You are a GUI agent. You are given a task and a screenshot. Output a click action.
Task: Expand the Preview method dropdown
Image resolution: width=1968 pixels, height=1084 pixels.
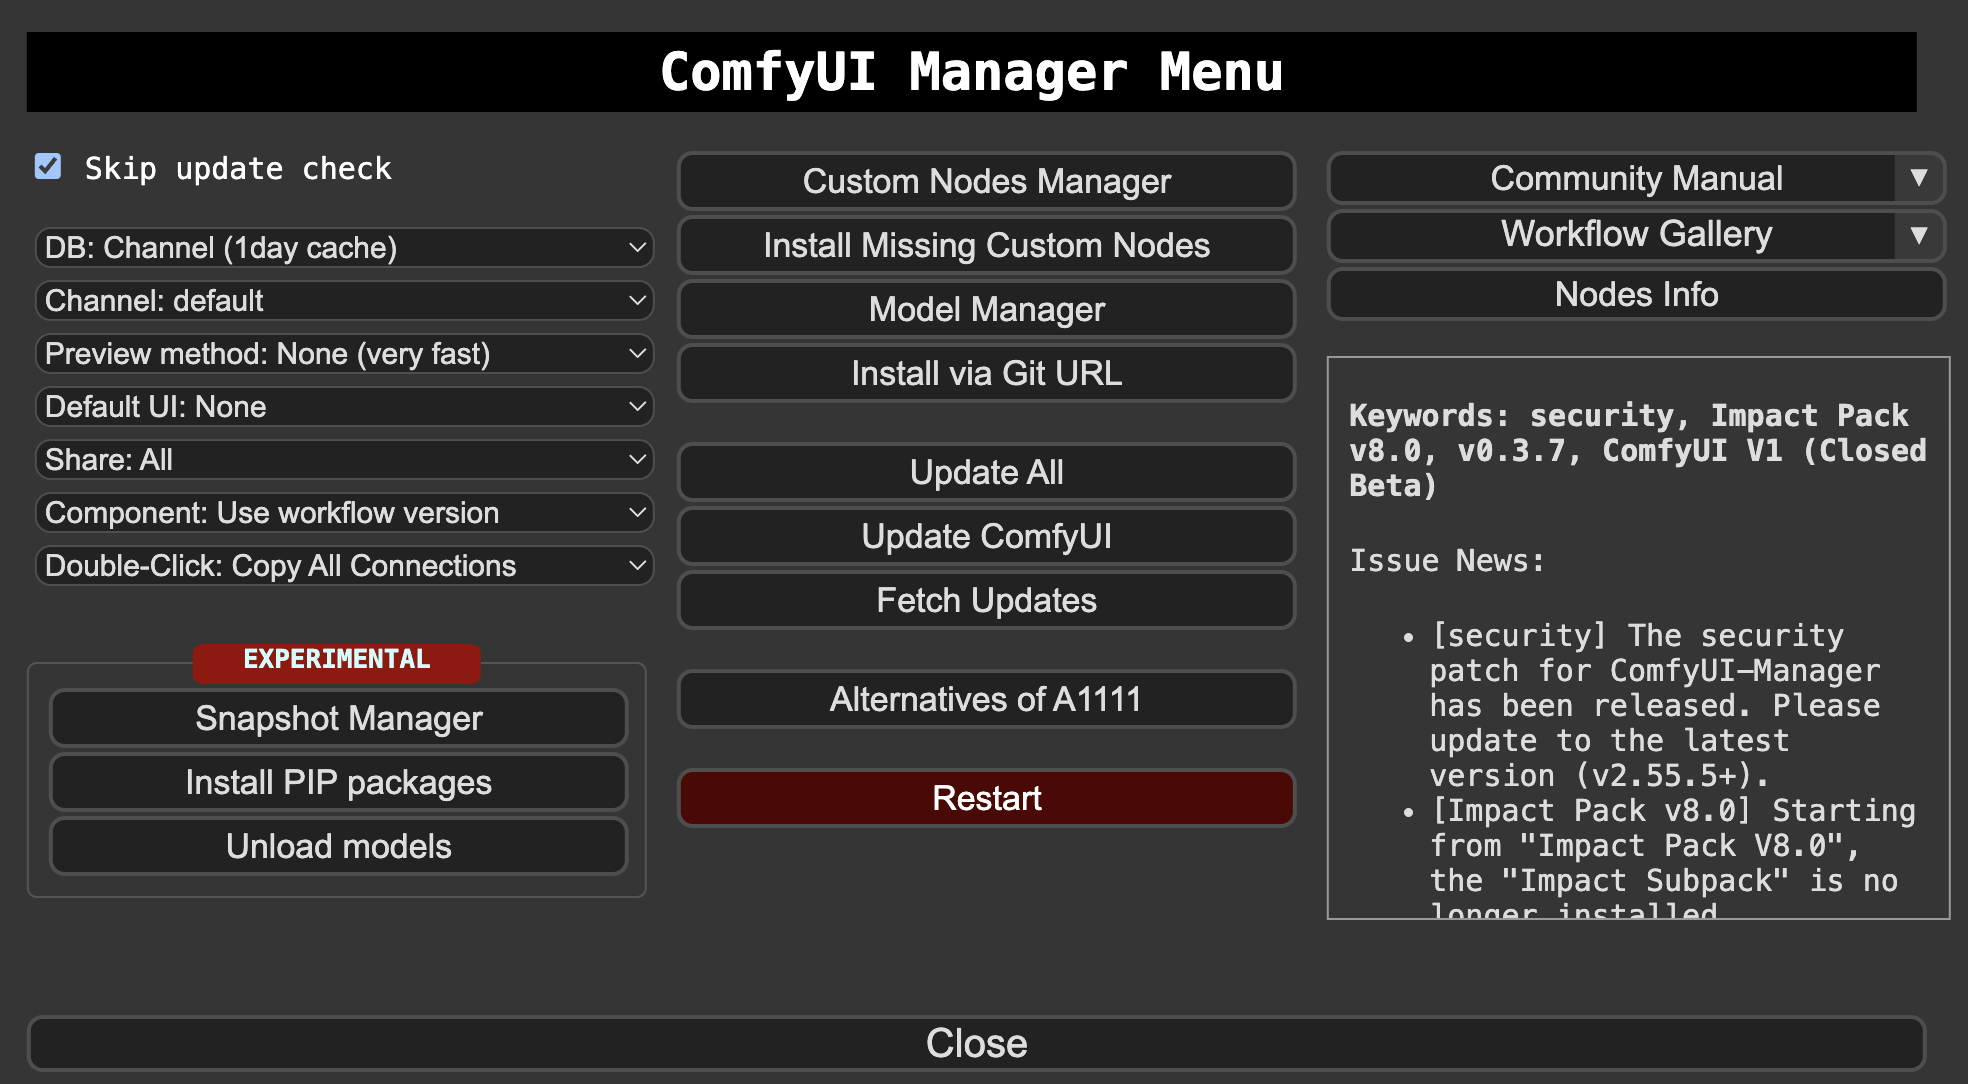pos(344,354)
